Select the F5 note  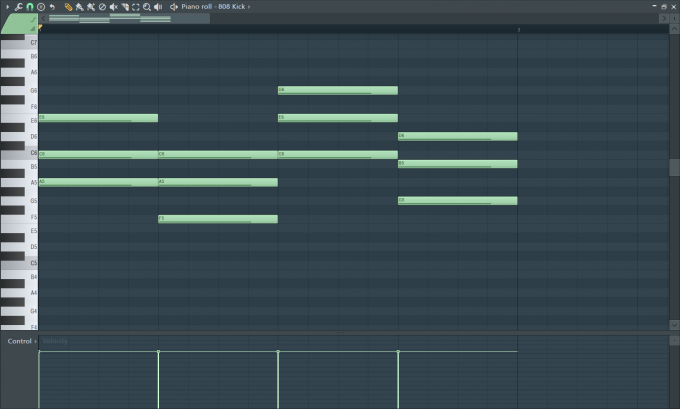click(218, 219)
